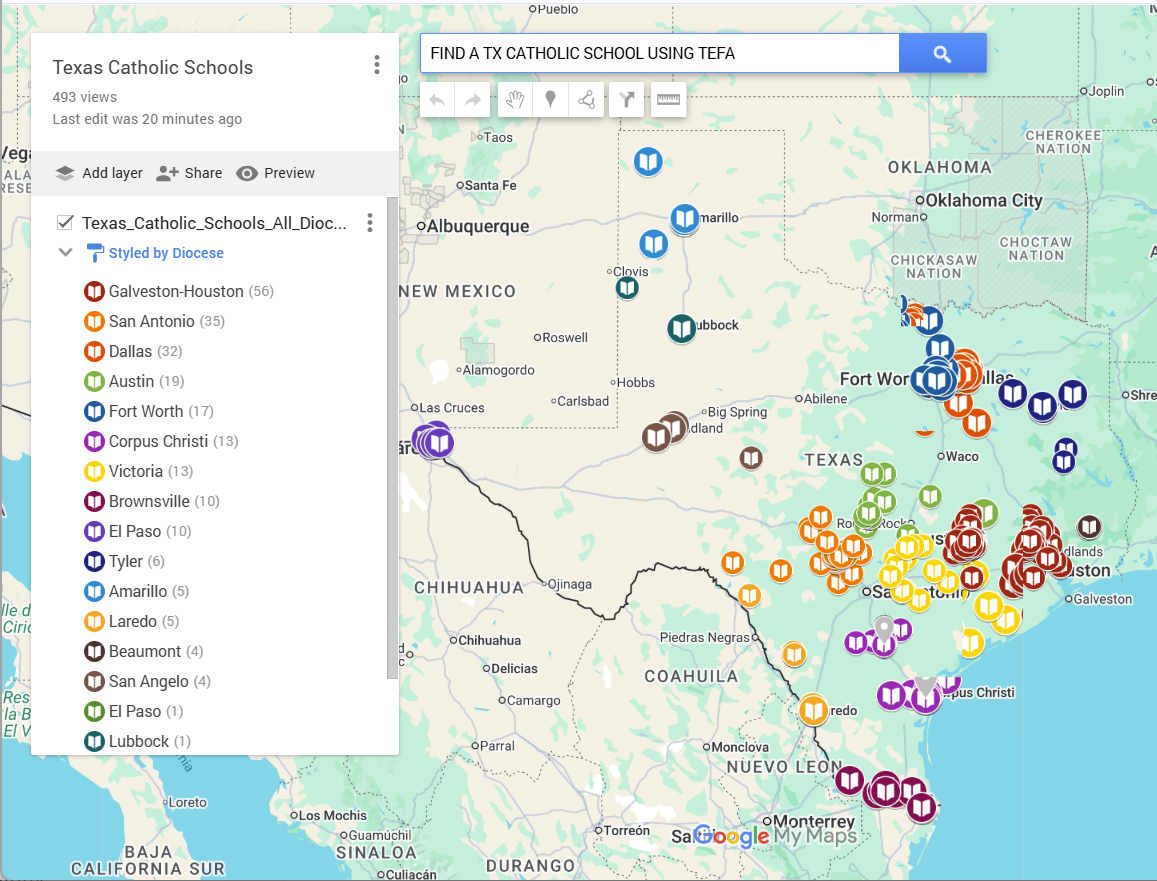Run the search with the magnifier button
This screenshot has height=881, width=1157.
[x=941, y=52]
